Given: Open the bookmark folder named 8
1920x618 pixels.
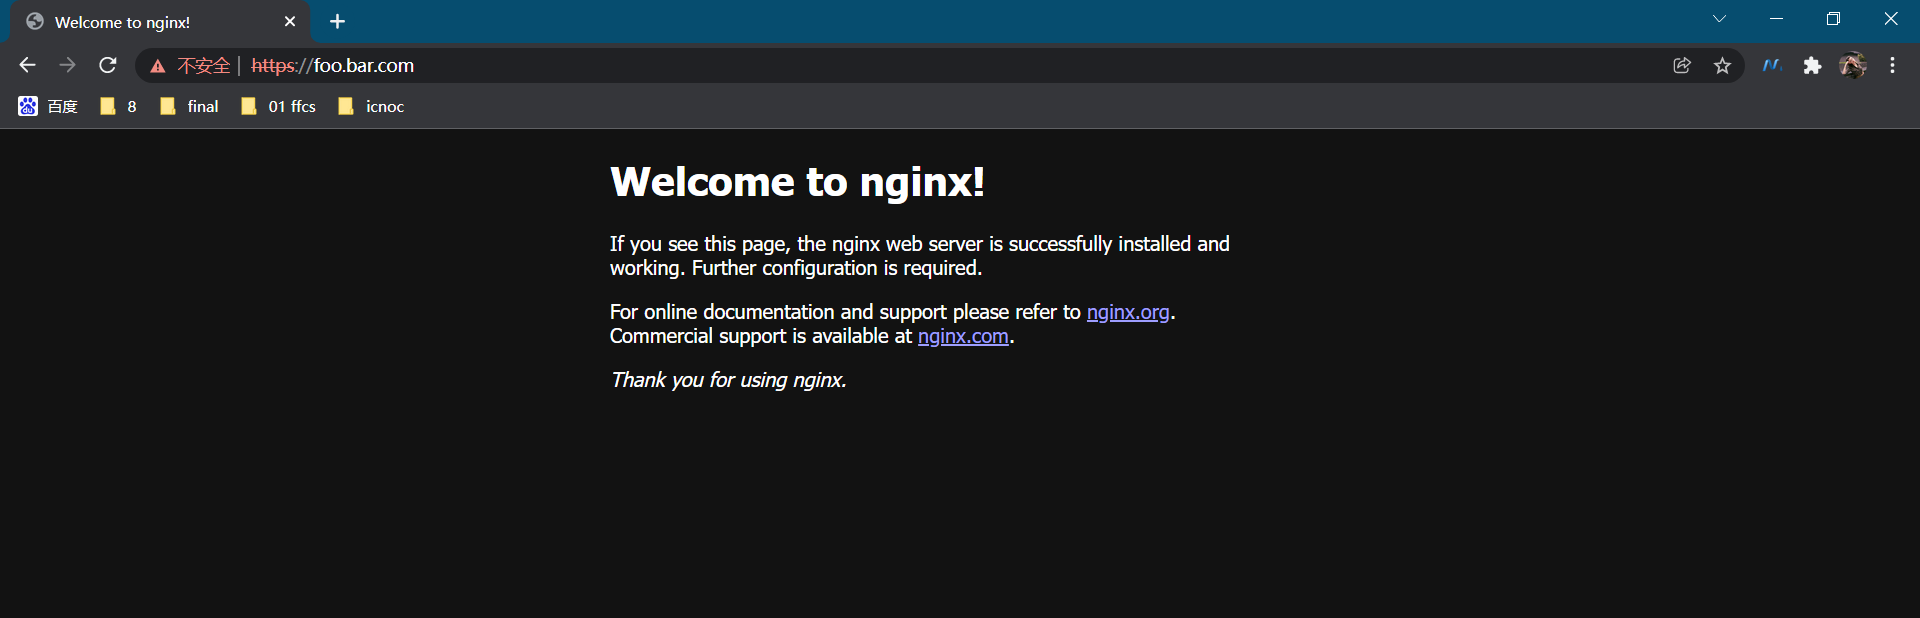Looking at the screenshot, I should pos(118,106).
